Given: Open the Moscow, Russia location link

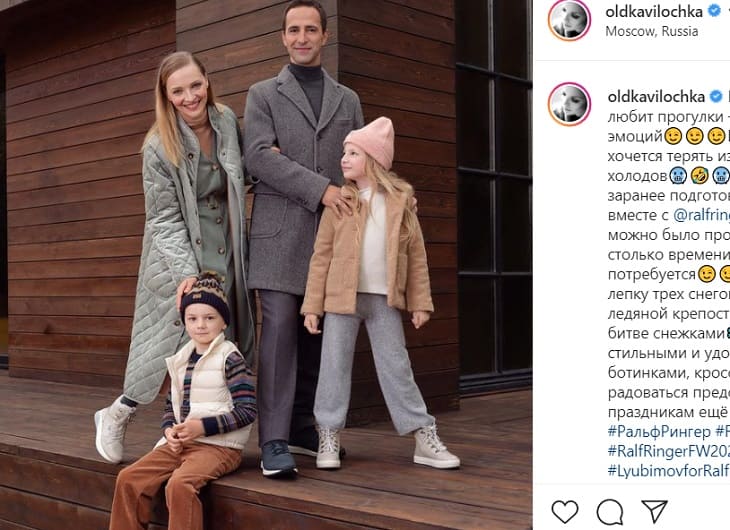Looking at the screenshot, I should click(x=652, y=31).
